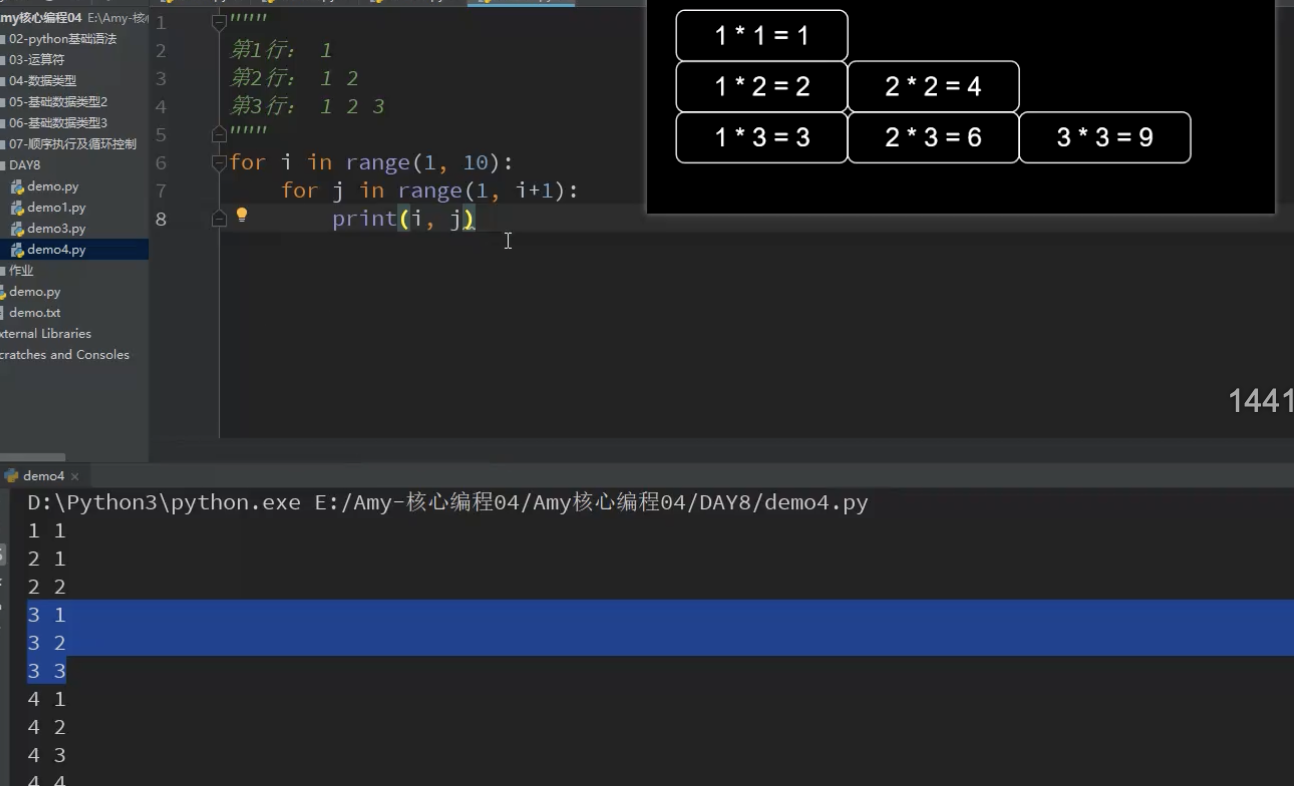Open the 06-基础数据类型3 folder
The width and height of the screenshot is (1294, 786).
[58, 123]
